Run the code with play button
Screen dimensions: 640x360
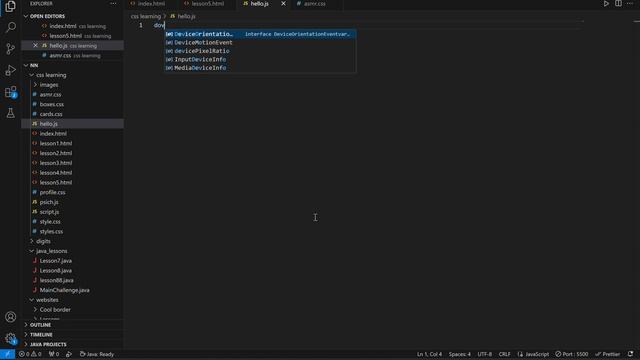606,4
